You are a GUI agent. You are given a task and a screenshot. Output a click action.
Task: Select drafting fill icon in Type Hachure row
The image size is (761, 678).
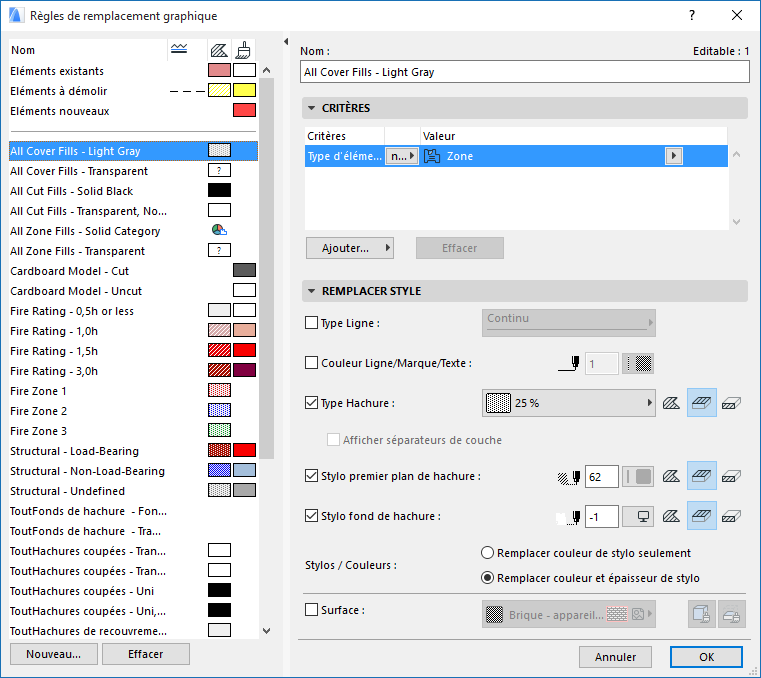(731, 403)
